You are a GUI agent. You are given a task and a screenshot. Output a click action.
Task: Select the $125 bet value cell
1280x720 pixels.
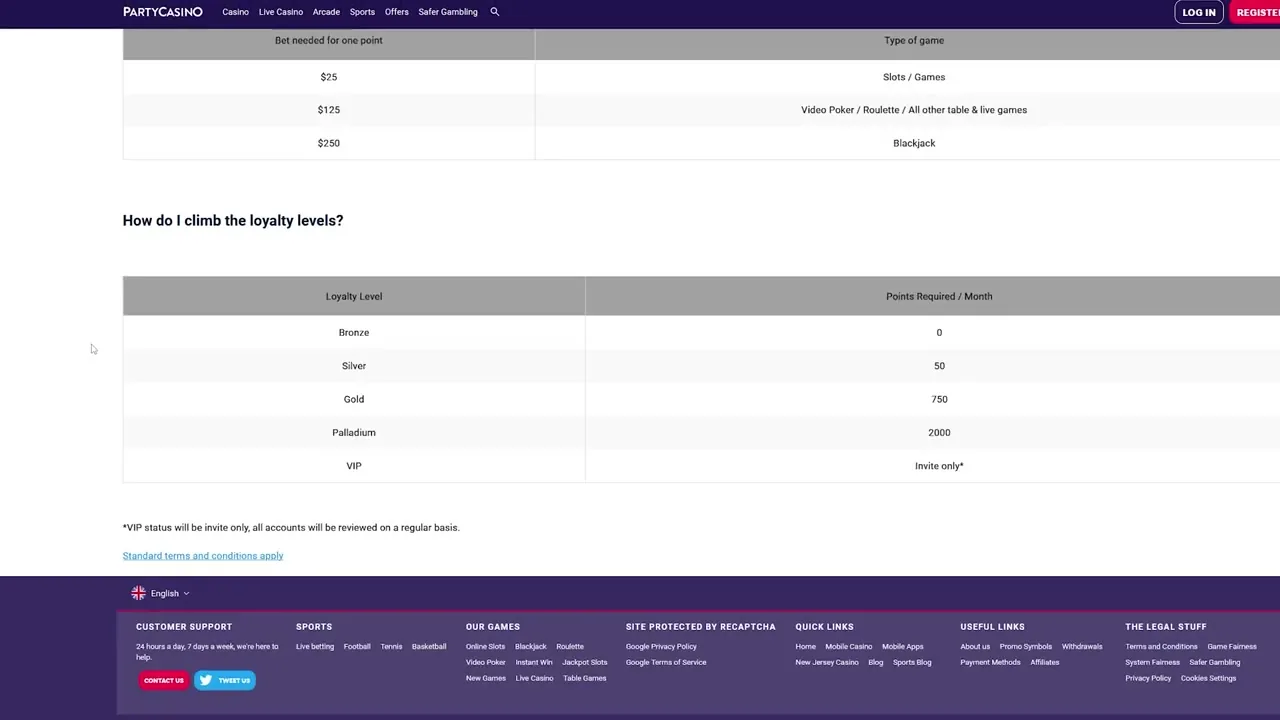329,110
